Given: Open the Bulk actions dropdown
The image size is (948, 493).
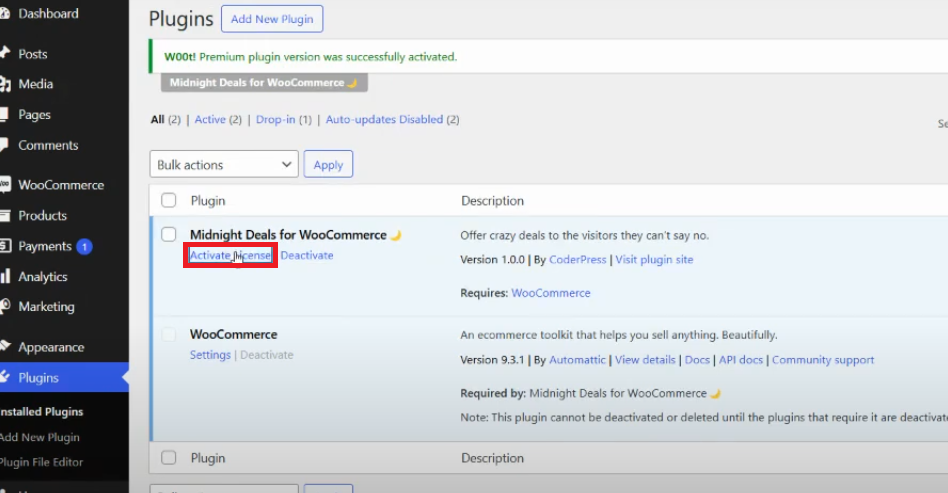Looking at the screenshot, I should tap(224, 165).
